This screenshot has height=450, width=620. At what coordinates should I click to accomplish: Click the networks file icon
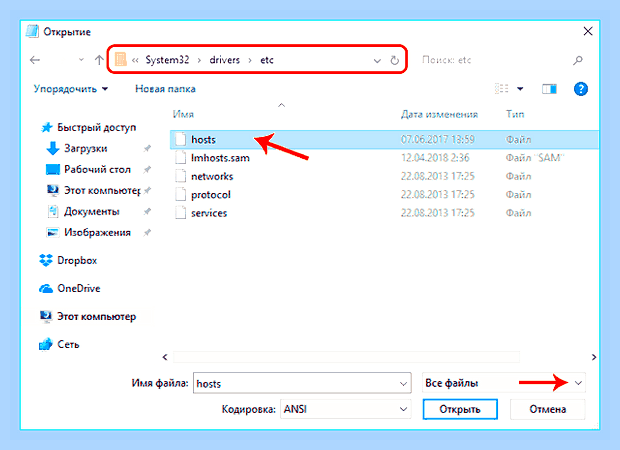click(180, 176)
